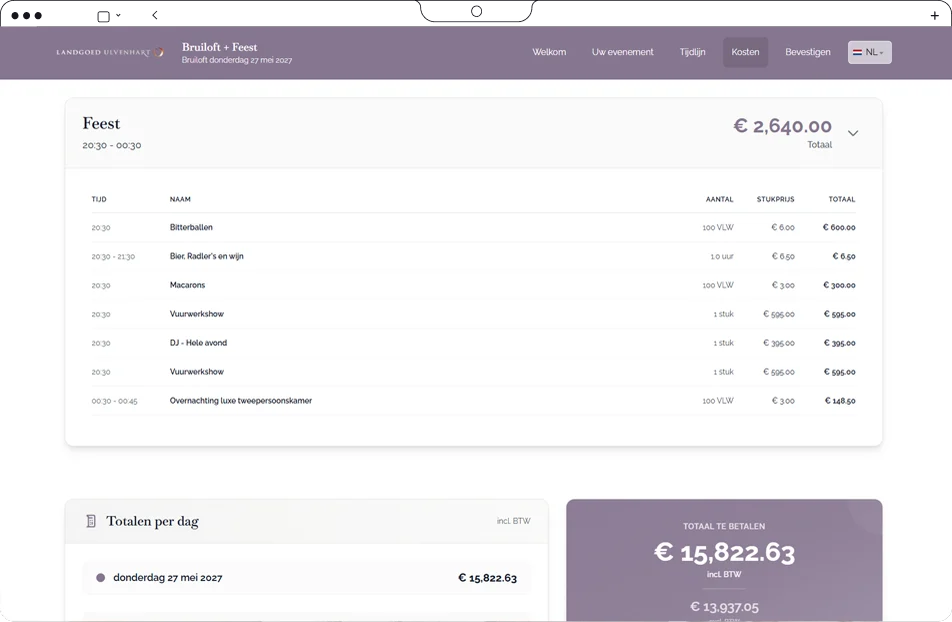Click the 00:30 - 00:45 time cell

(115, 402)
